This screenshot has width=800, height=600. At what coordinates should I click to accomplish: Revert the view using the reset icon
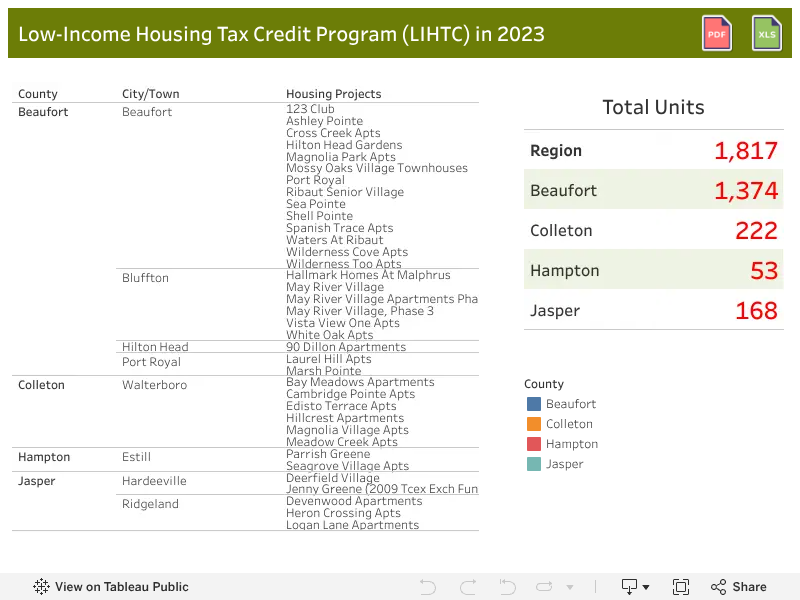[x=508, y=587]
